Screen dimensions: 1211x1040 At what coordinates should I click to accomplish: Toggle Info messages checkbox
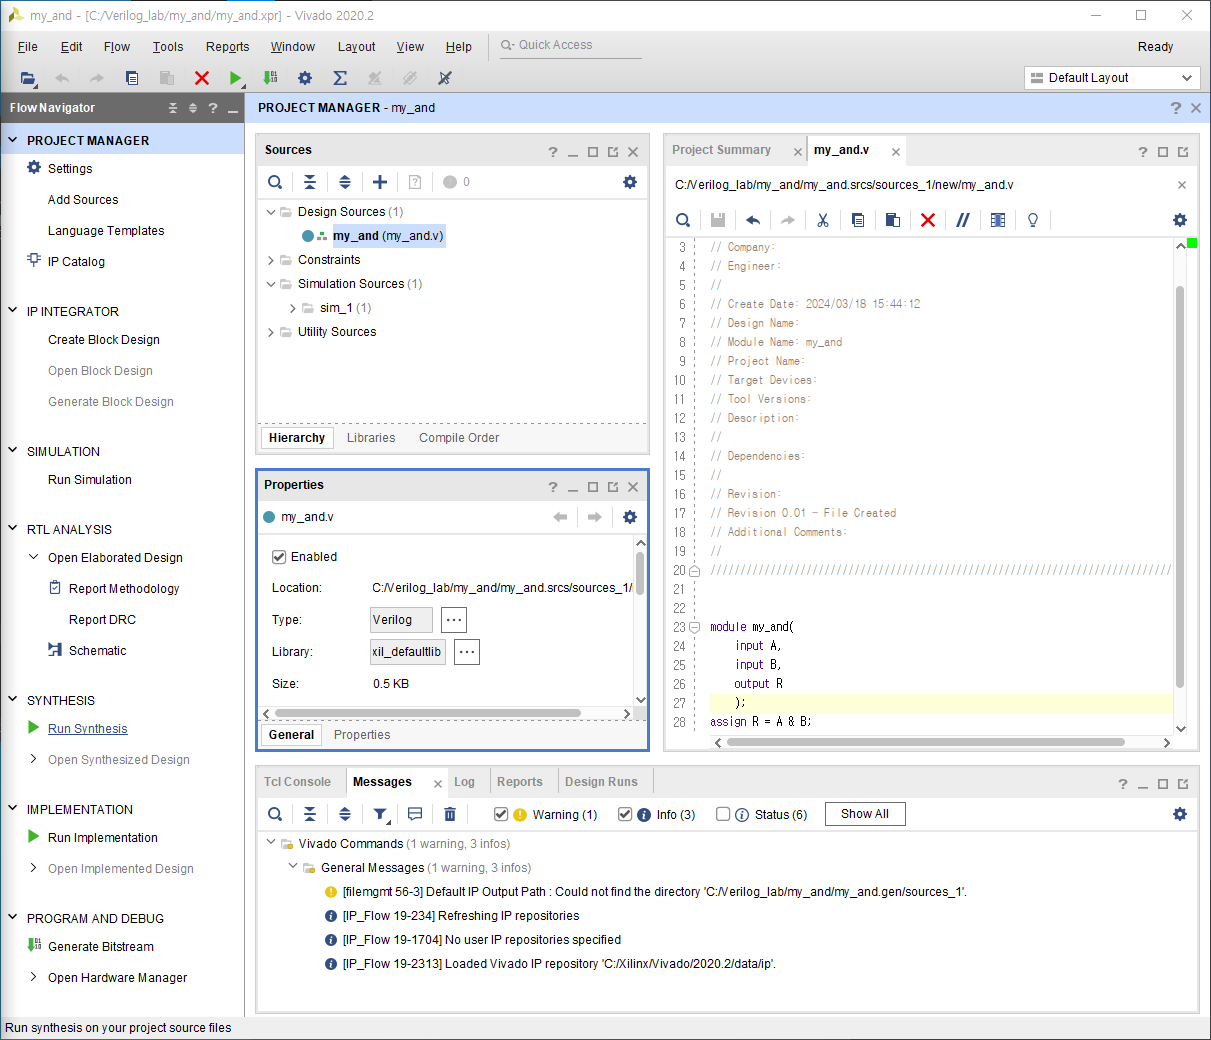[625, 814]
